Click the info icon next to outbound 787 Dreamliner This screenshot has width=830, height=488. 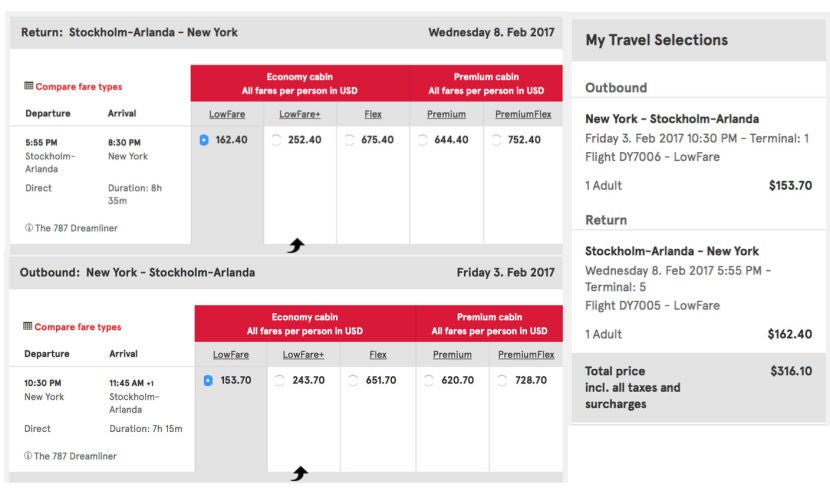[28, 456]
